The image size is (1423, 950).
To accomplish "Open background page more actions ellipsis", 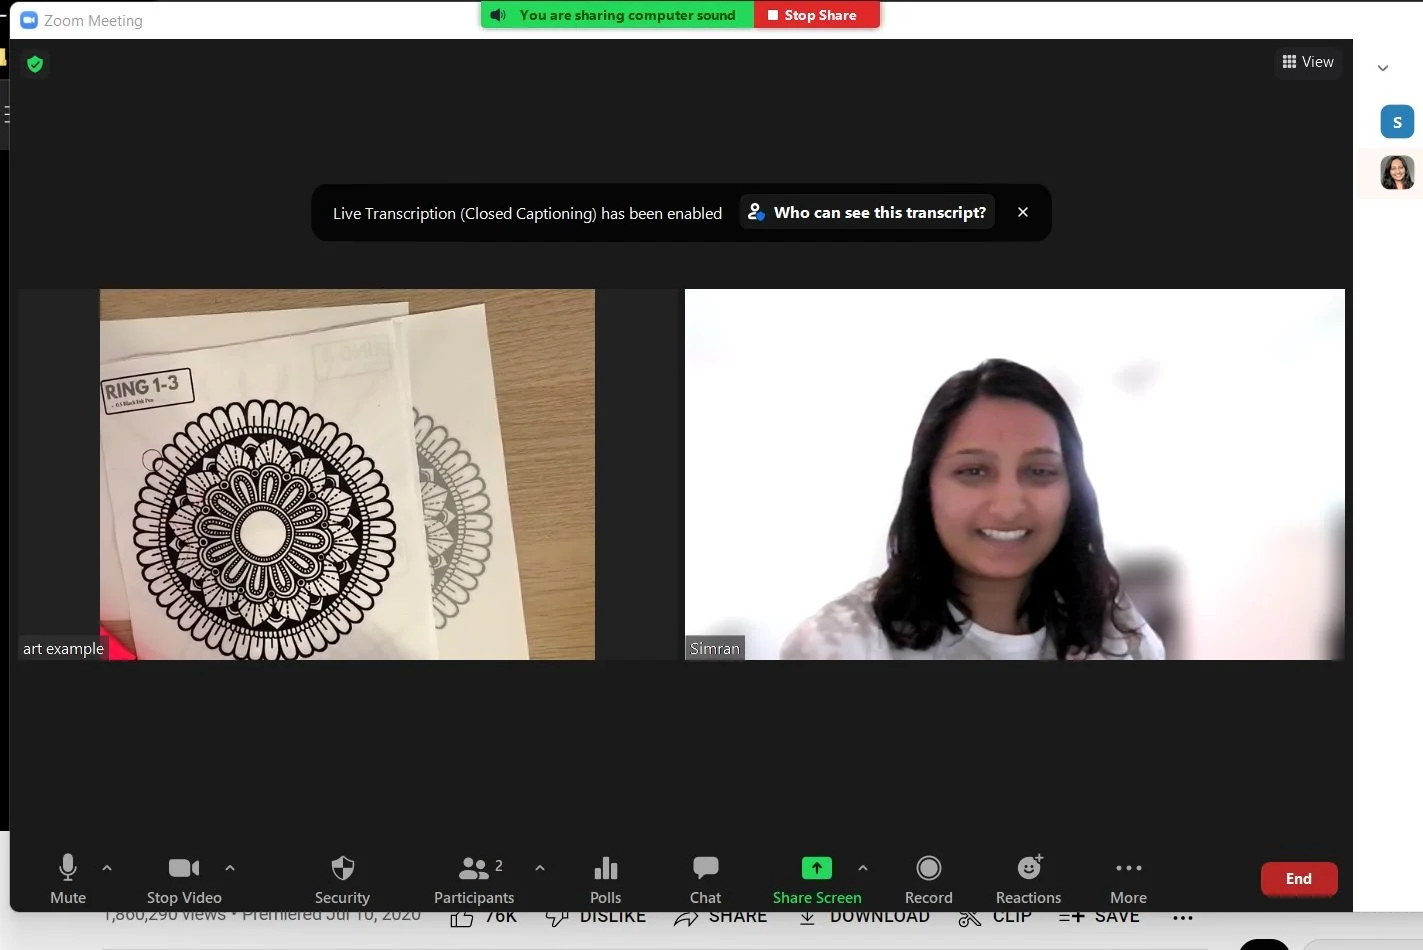I will tap(1183, 917).
